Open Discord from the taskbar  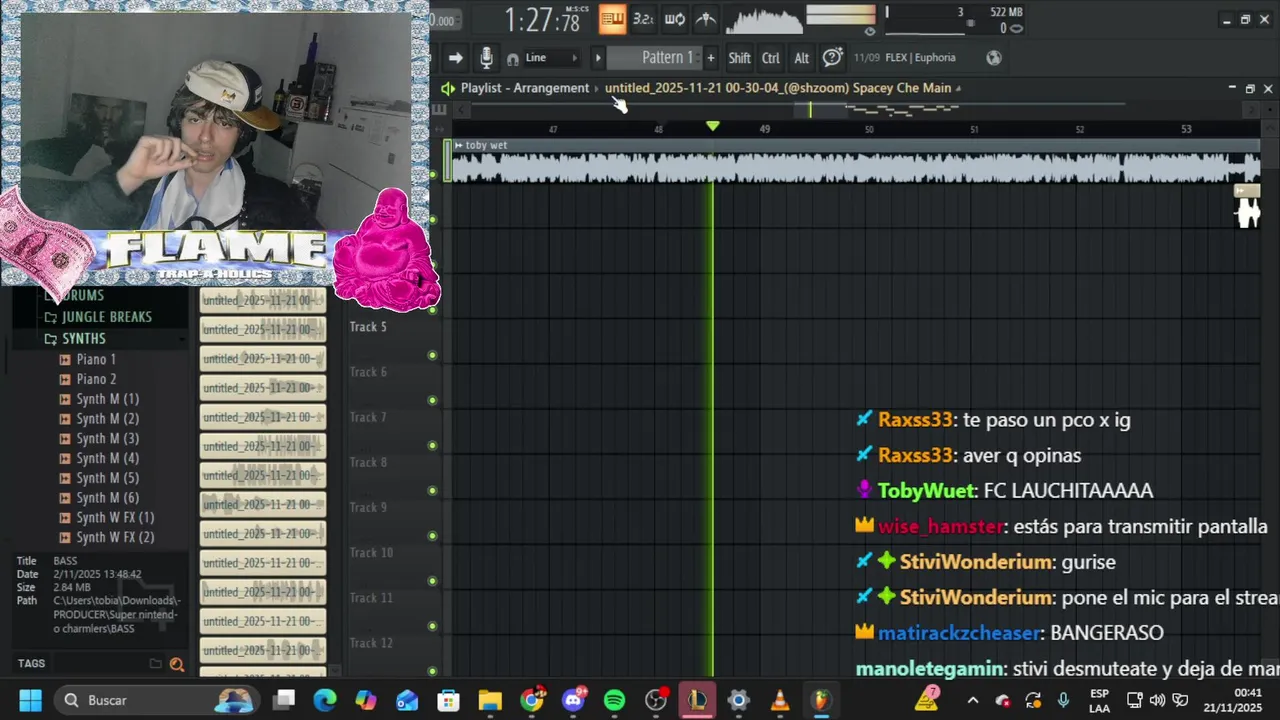573,700
